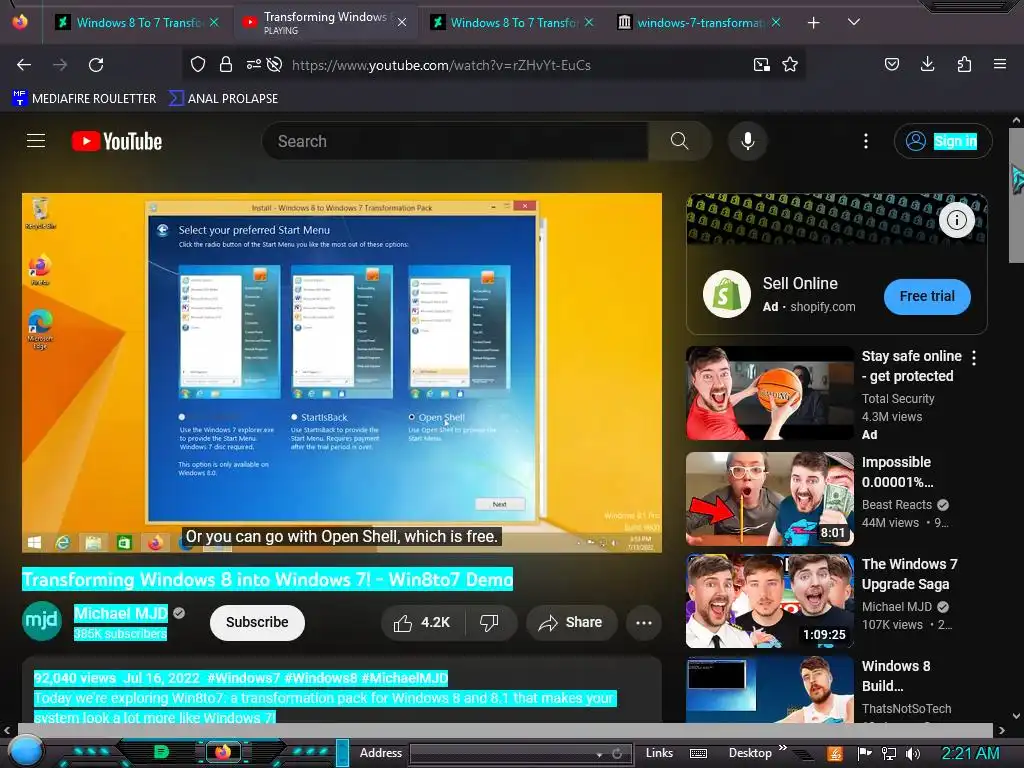Start Shopify Free trial
Image resolution: width=1024 pixels, height=768 pixels.
[927, 296]
